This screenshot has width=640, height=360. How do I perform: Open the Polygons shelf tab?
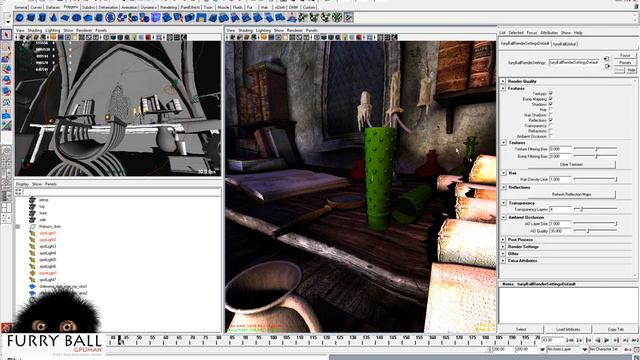pyautogui.click(x=71, y=7)
